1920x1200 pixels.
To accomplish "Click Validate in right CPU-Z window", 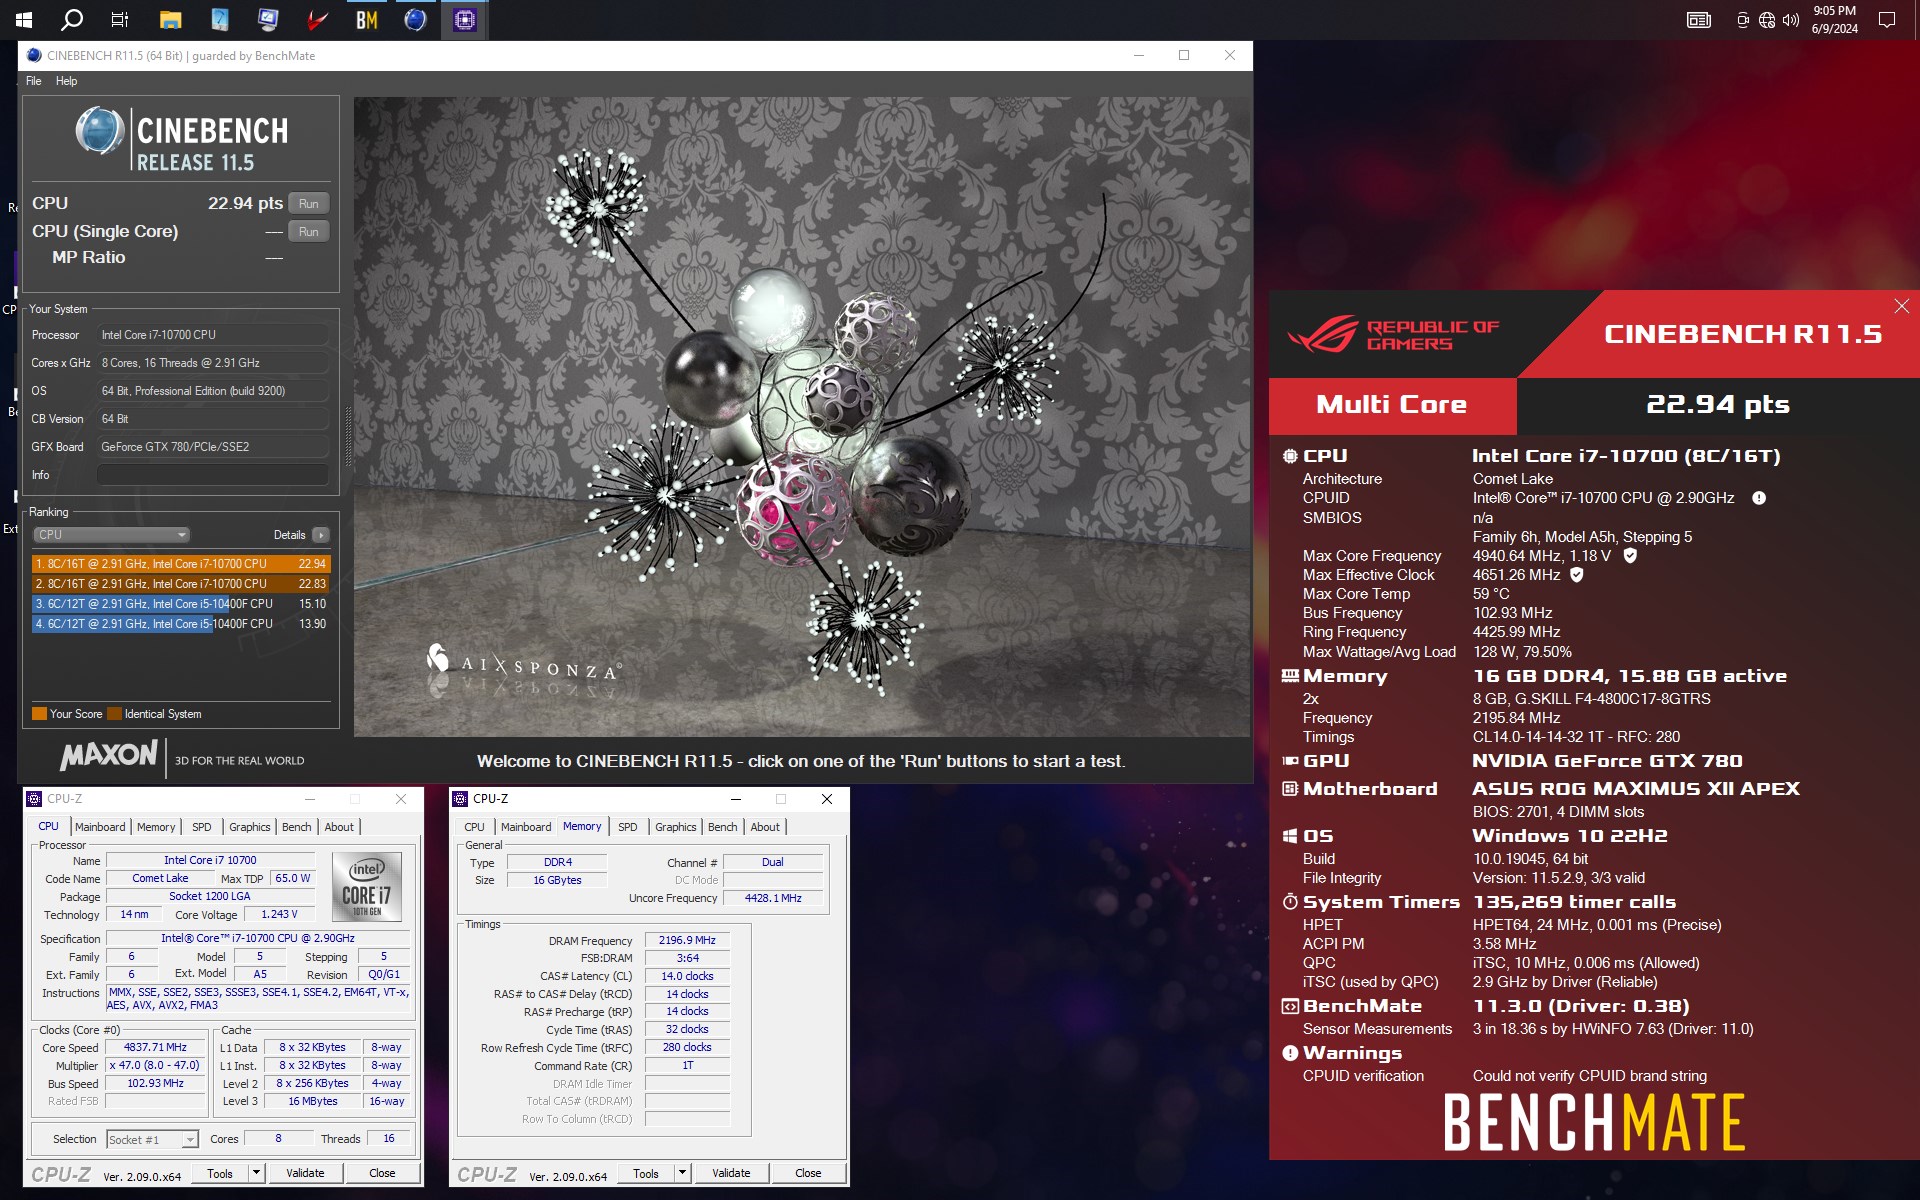I will point(731,1173).
